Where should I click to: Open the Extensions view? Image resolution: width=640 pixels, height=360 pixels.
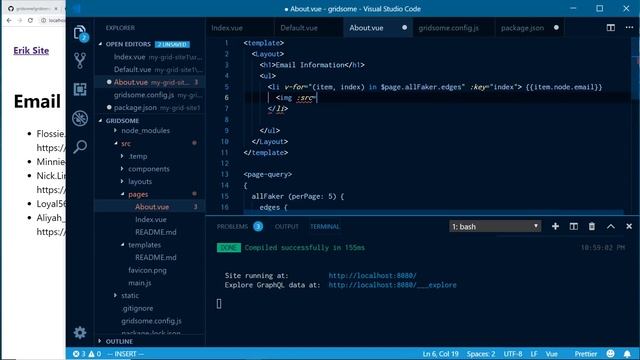coord(80,89)
